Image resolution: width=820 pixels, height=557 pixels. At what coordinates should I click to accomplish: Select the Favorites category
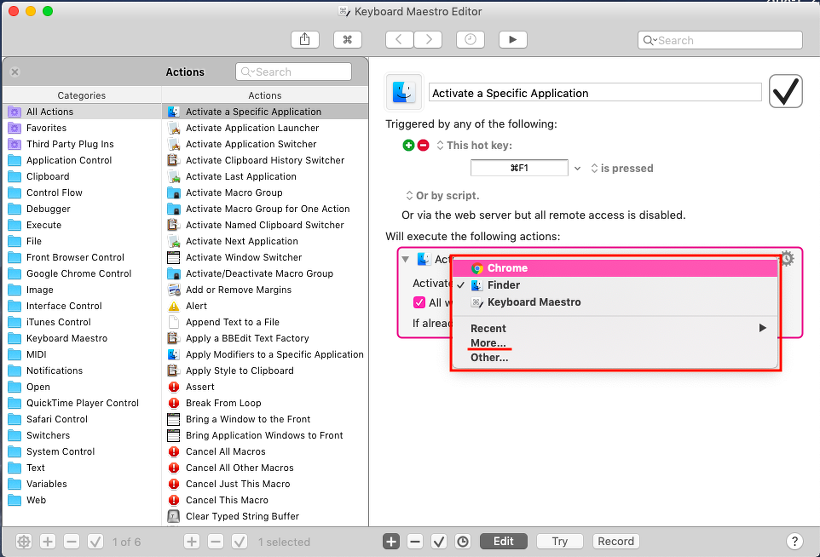coord(82,128)
